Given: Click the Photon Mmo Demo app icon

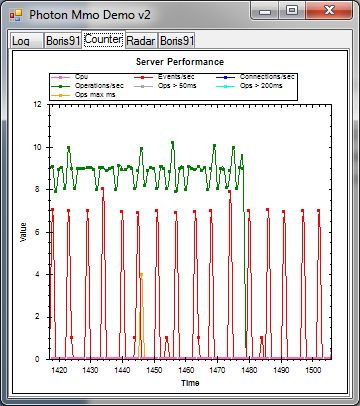Looking at the screenshot, I should pyautogui.click(x=16, y=15).
